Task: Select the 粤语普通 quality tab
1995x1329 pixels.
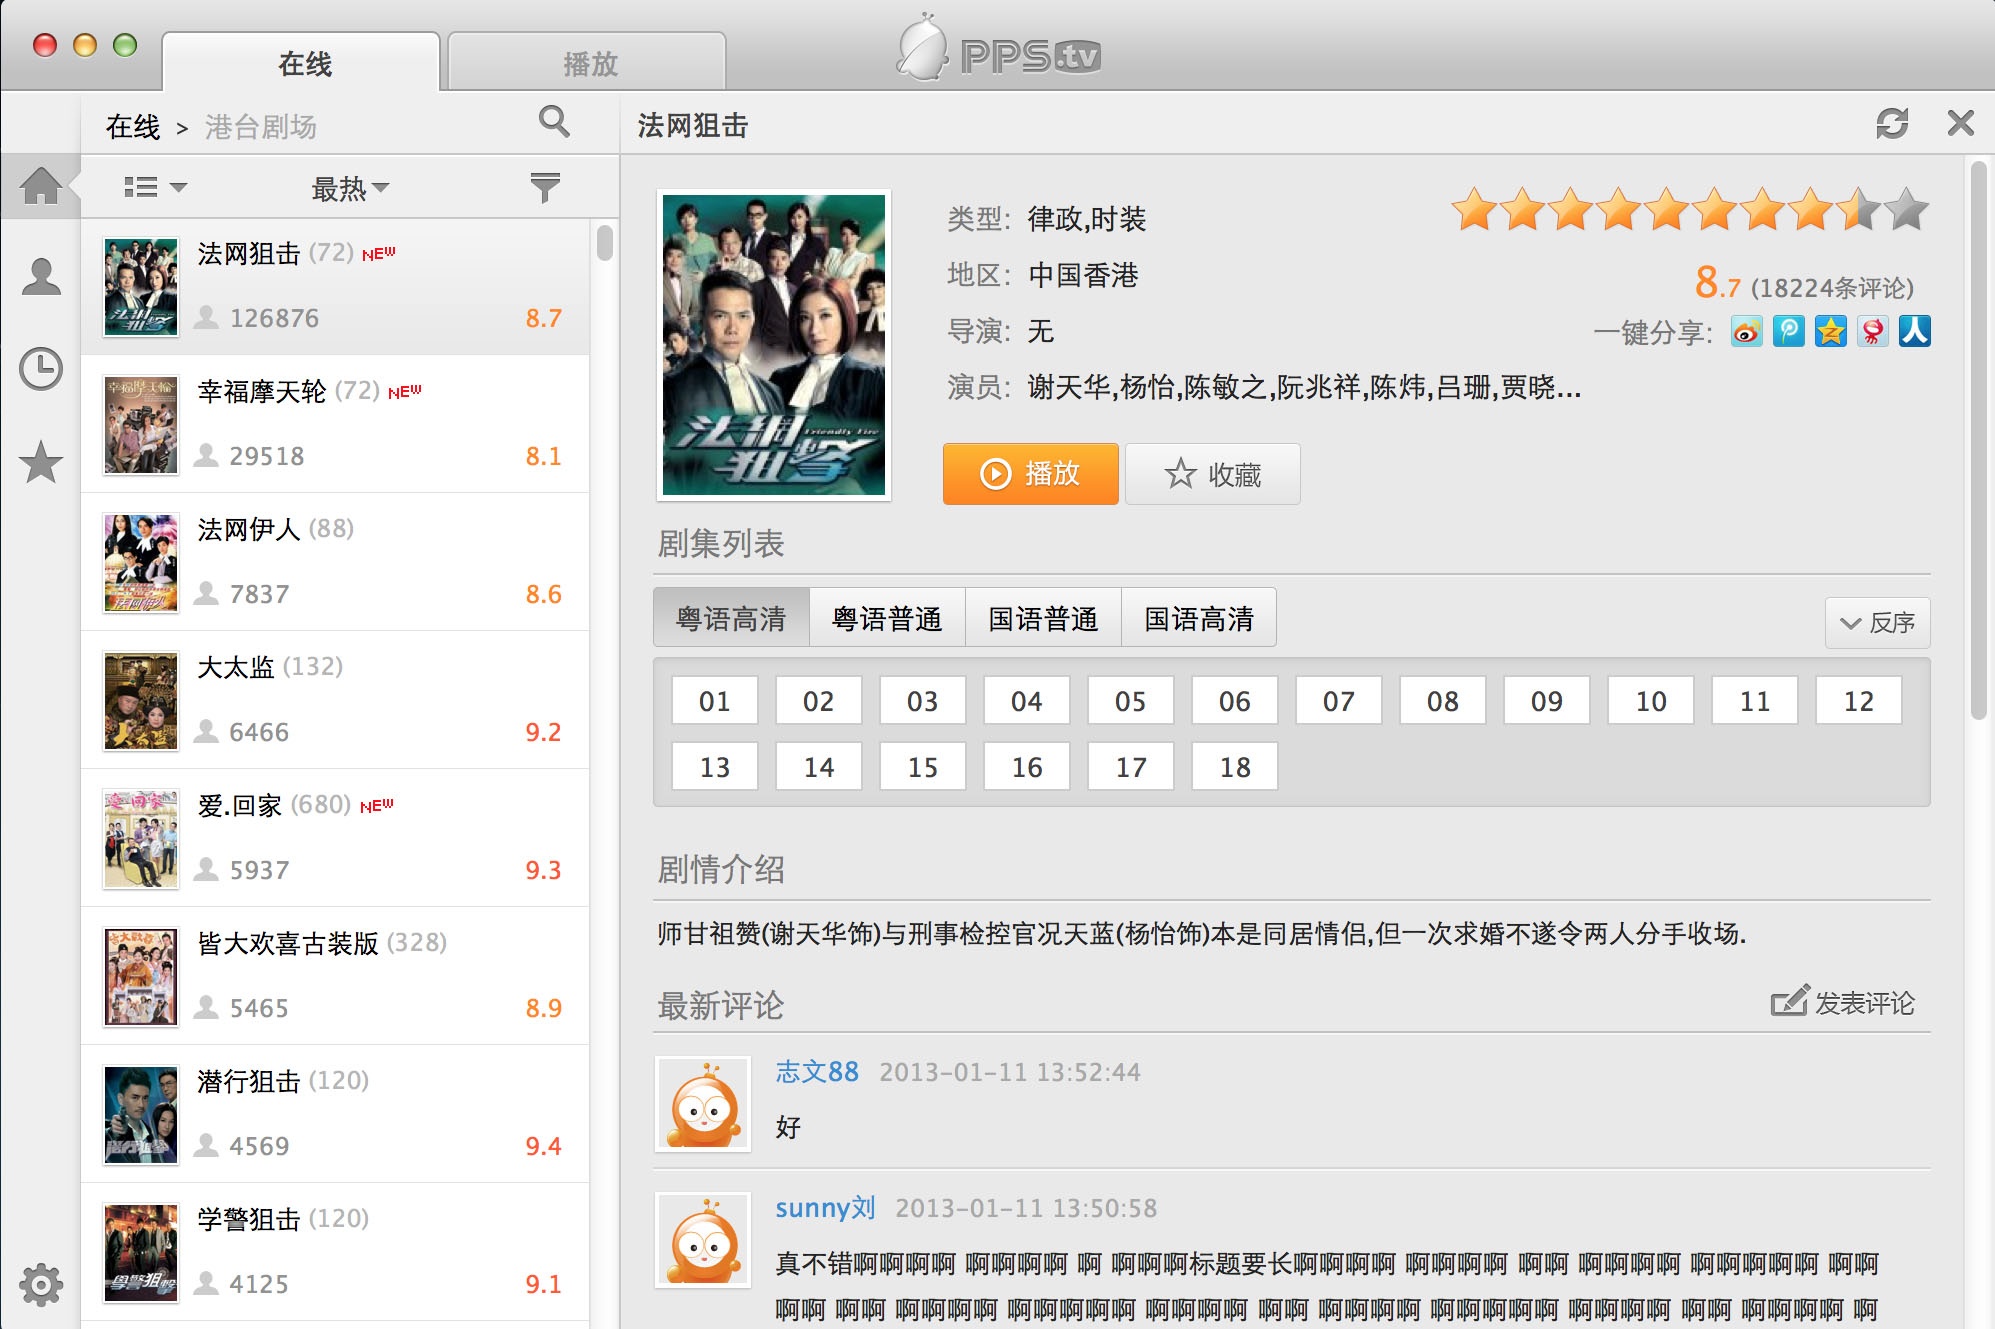Action: coord(887,618)
